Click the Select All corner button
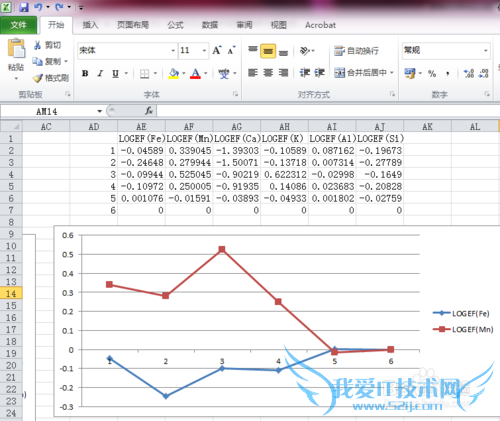 click(x=11, y=127)
